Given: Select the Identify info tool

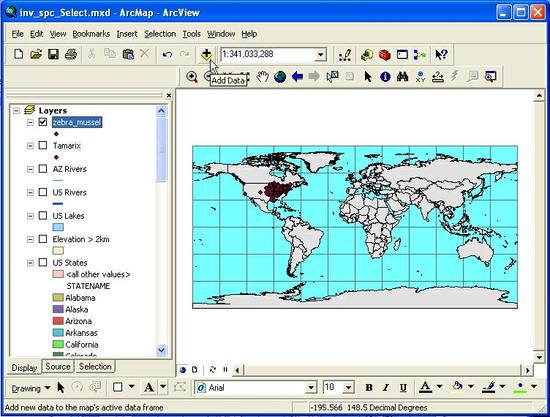Looking at the screenshot, I should pos(385,76).
